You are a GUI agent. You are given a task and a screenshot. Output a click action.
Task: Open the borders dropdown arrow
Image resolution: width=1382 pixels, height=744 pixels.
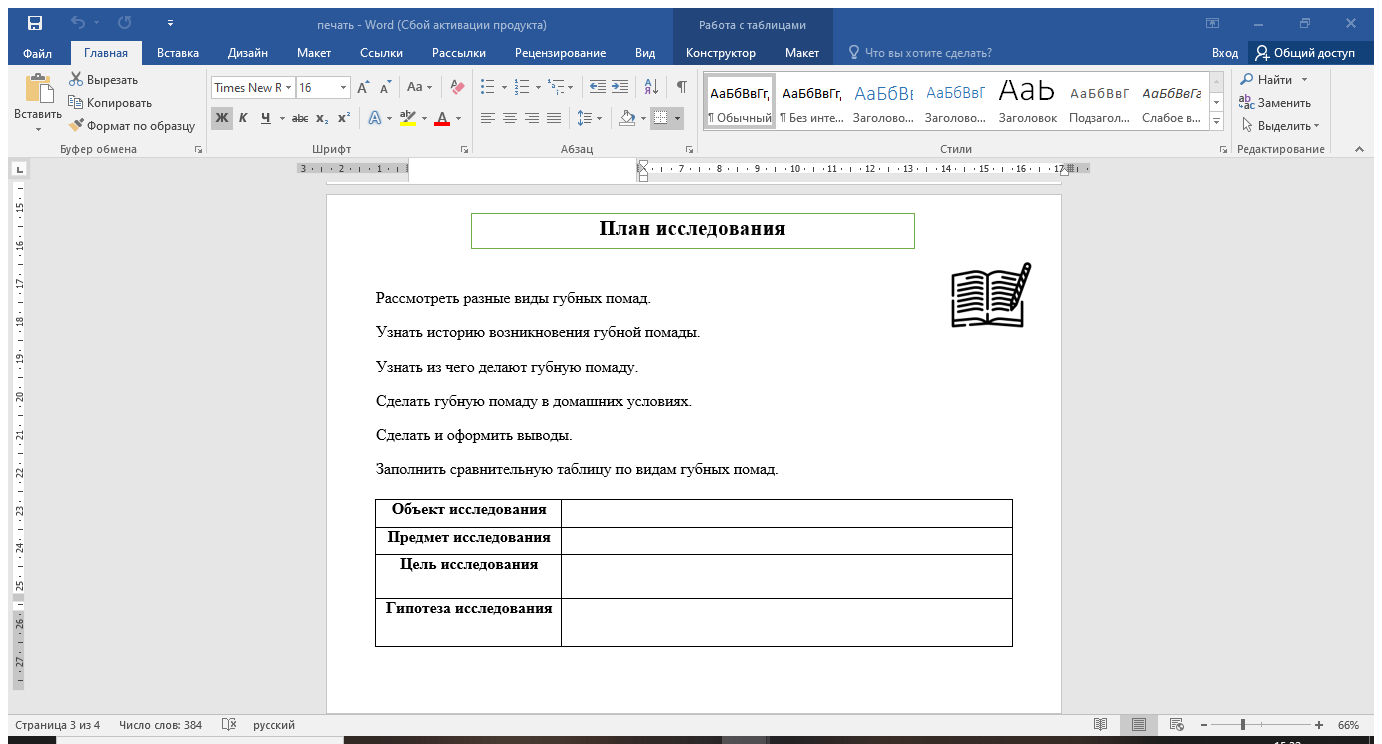tap(678, 118)
